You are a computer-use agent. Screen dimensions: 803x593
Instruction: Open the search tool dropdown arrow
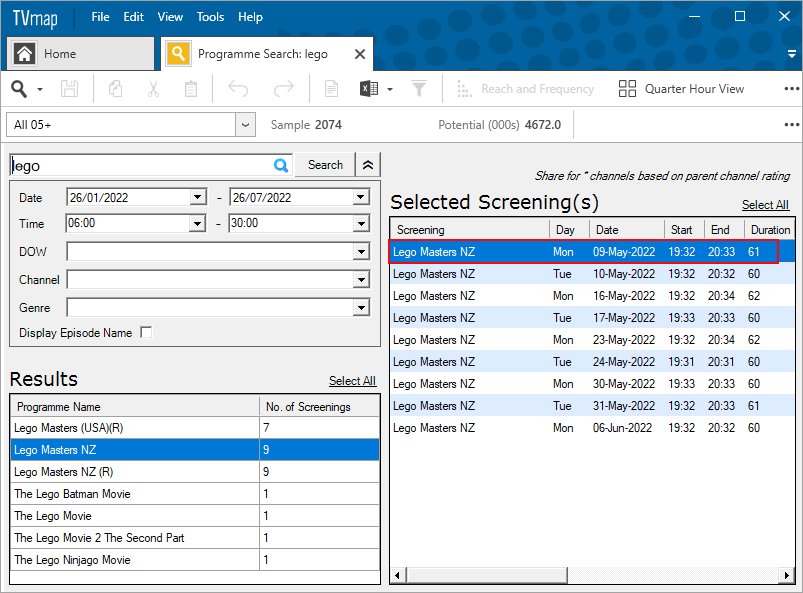[40, 90]
